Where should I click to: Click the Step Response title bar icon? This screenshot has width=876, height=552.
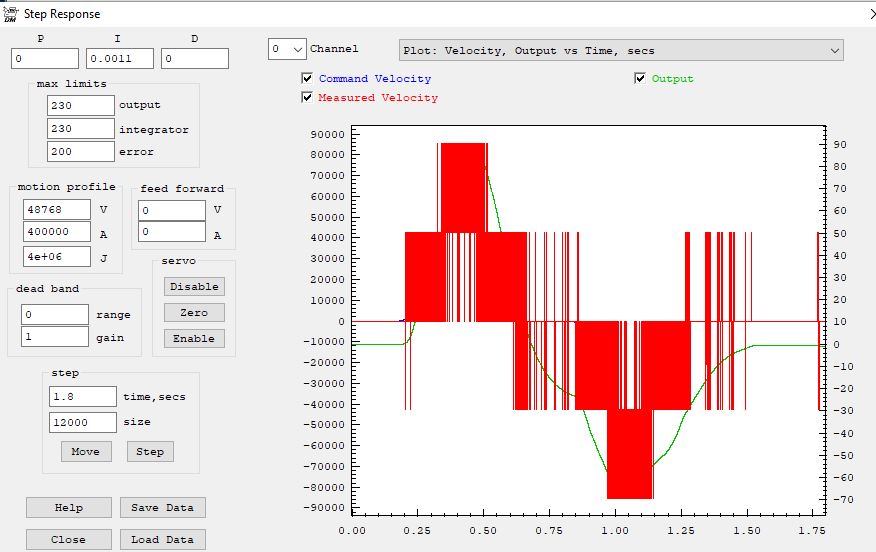coord(10,14)
